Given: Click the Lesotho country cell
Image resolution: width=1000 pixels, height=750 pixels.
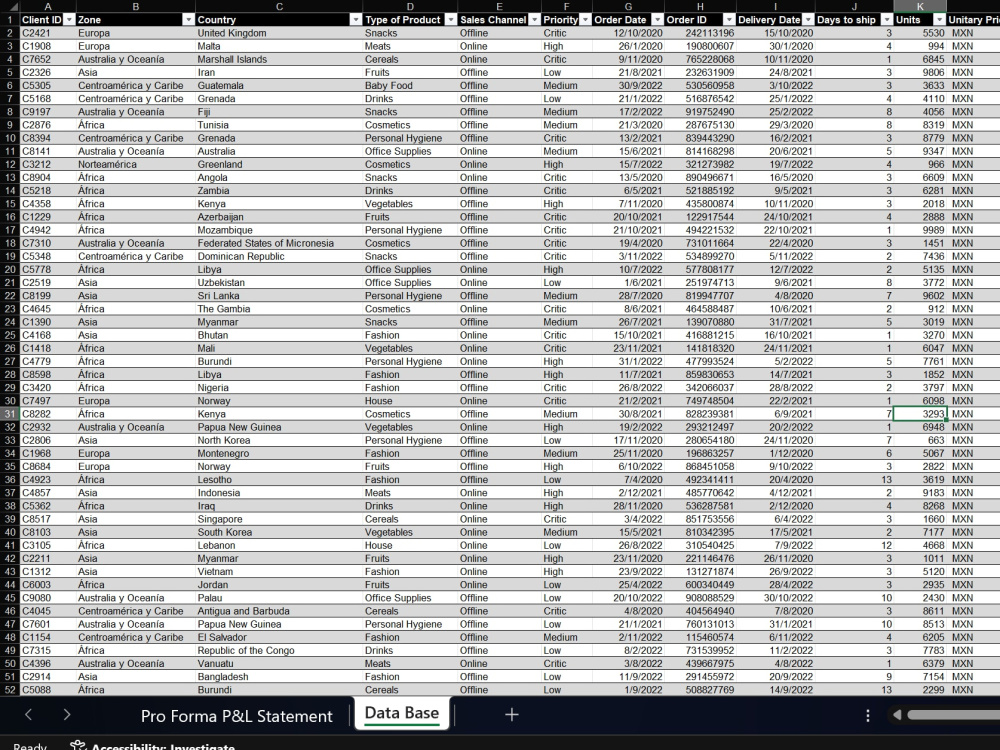Looking at the screenshot, I should tap(279, 480).
